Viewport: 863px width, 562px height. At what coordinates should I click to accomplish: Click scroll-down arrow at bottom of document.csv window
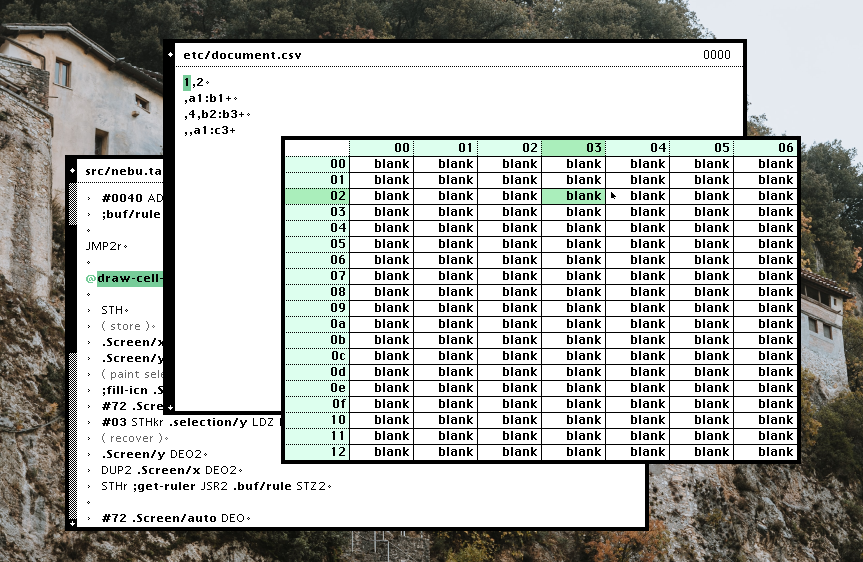pyautogui.click(x=170, y=406)
